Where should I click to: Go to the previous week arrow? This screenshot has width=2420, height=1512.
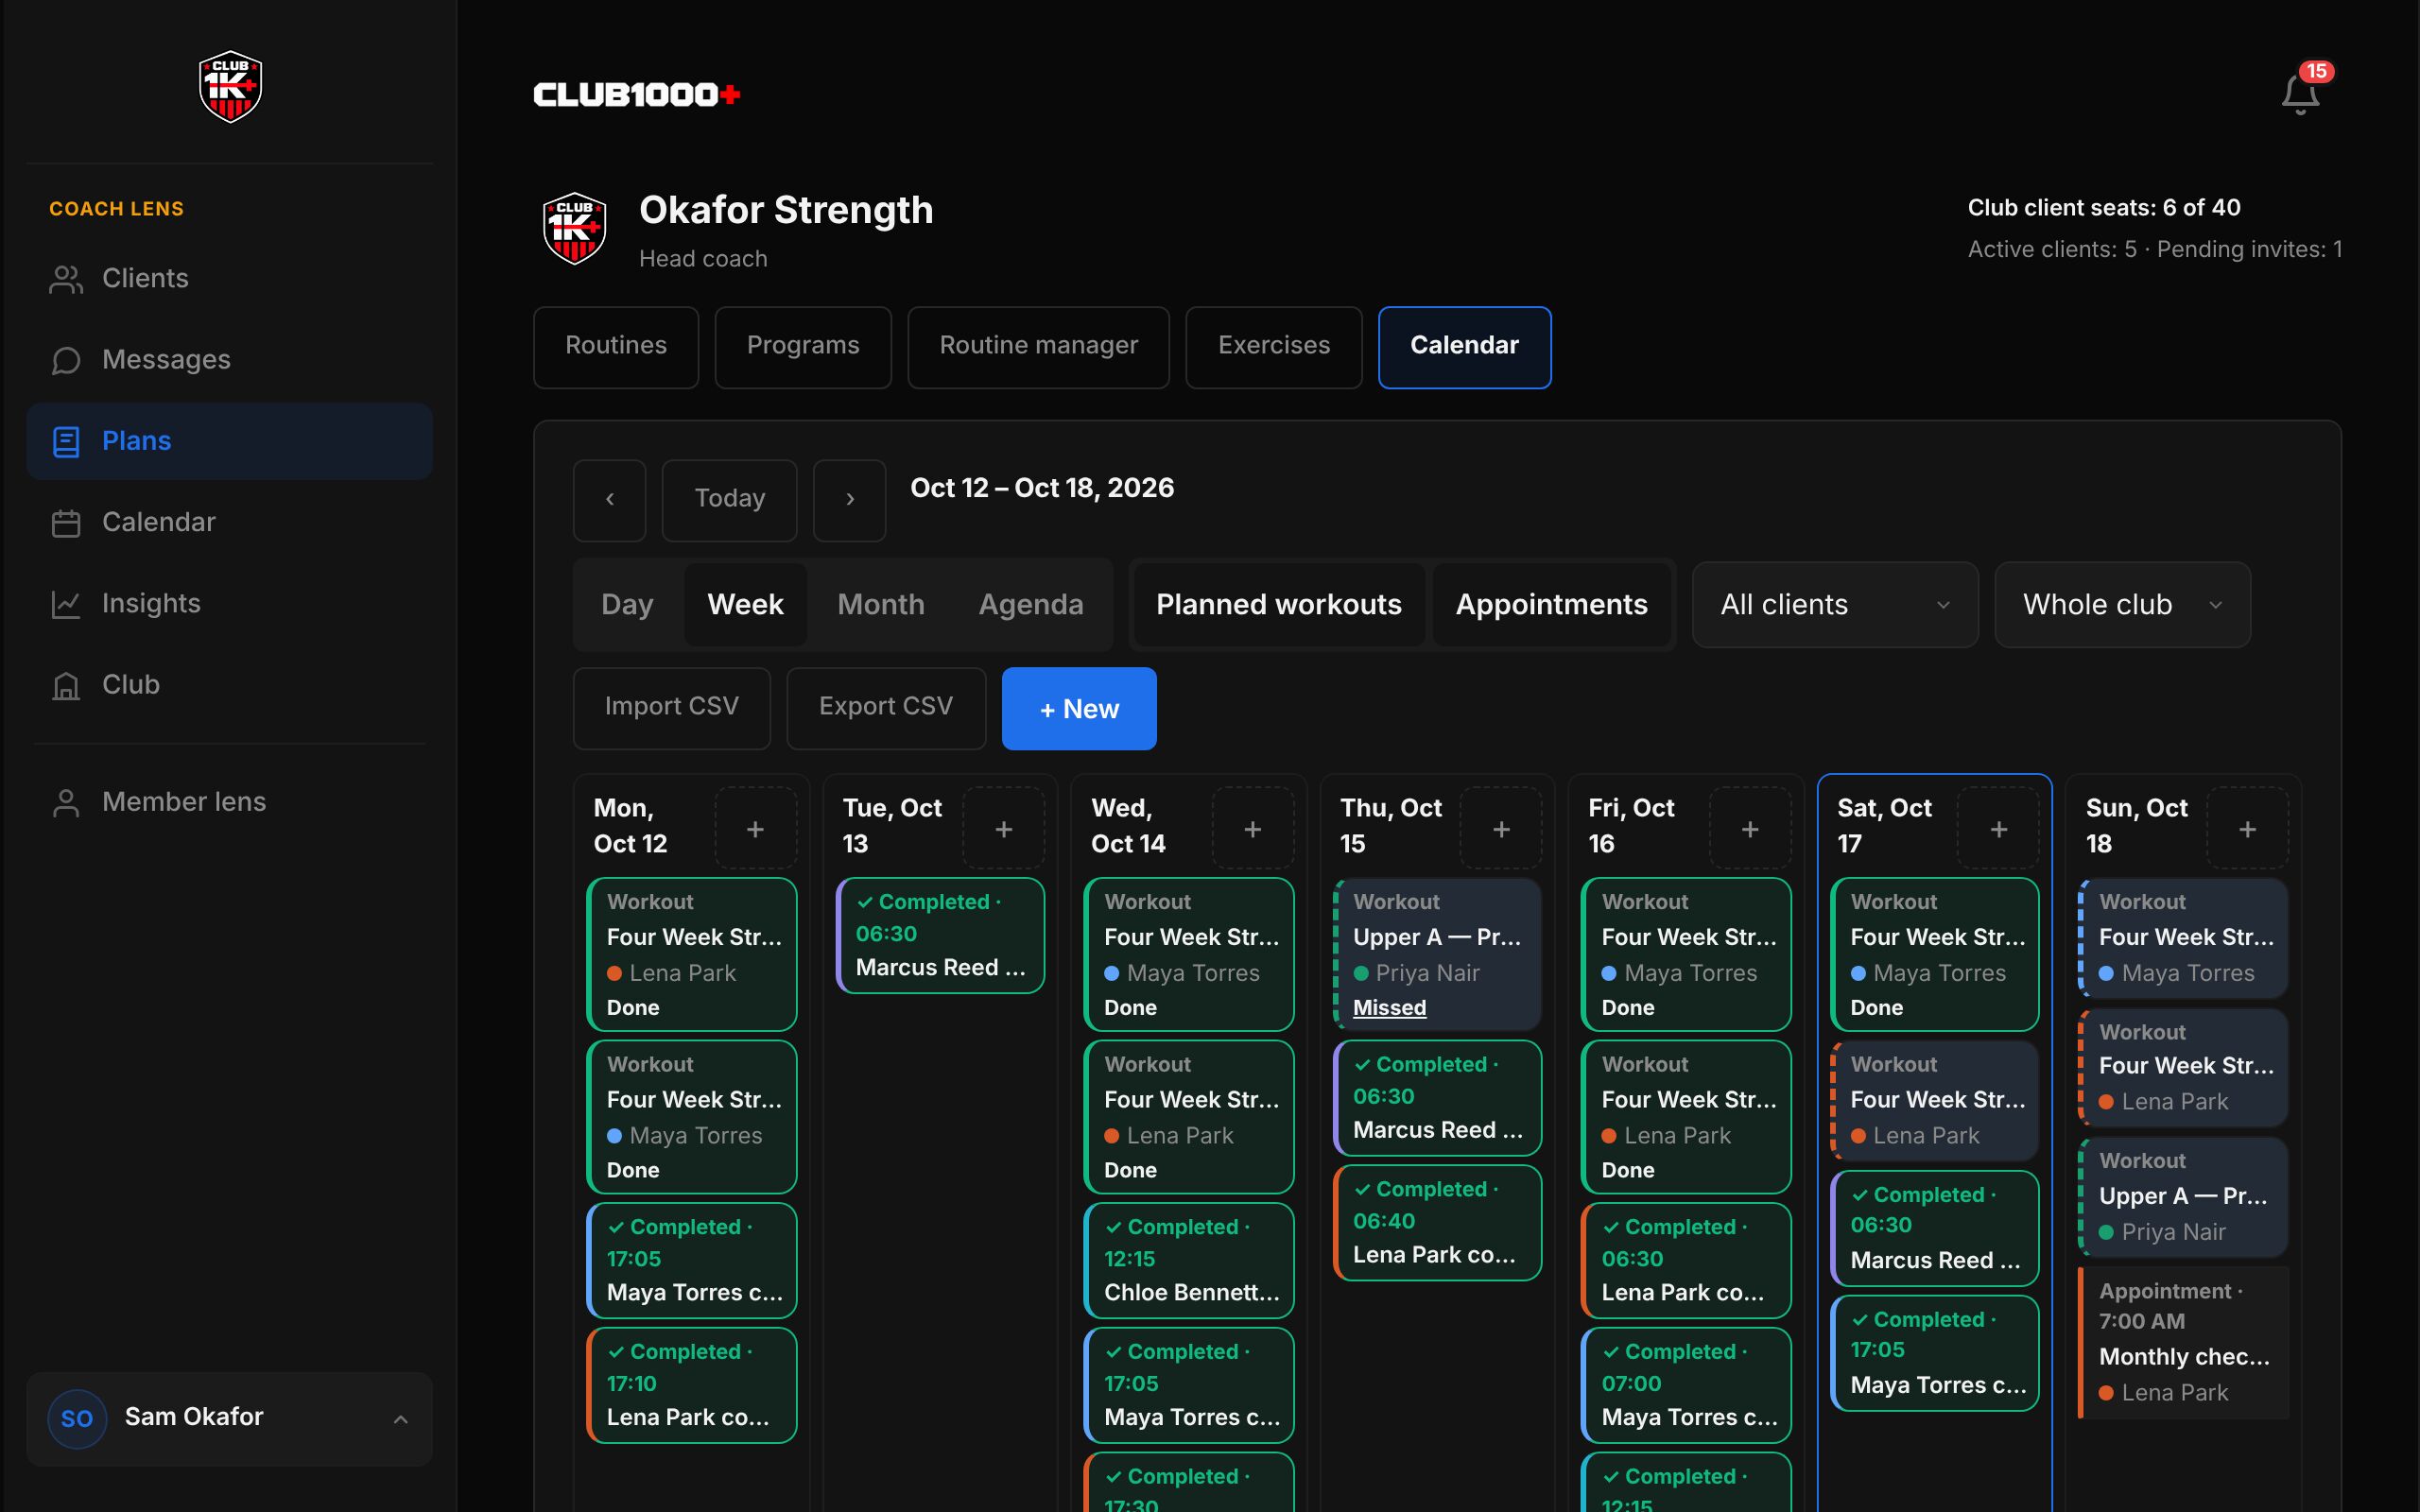pyautogui.click(x=609, y=500)
